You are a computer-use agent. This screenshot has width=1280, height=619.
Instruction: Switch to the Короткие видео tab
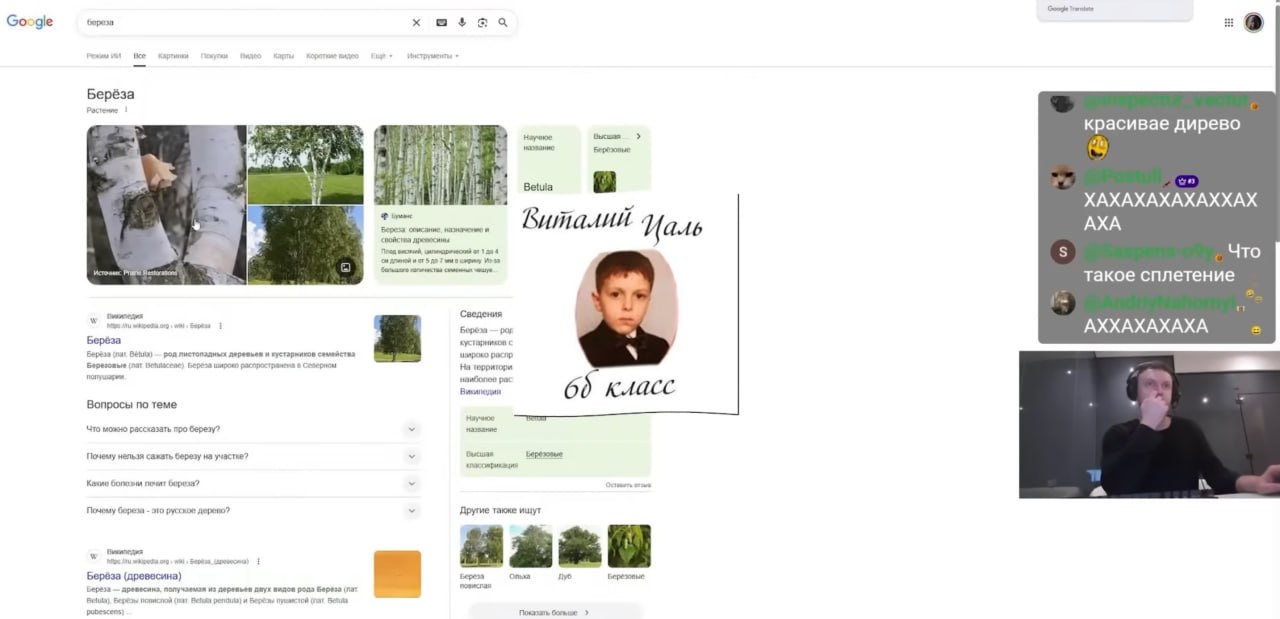point(332,56)
